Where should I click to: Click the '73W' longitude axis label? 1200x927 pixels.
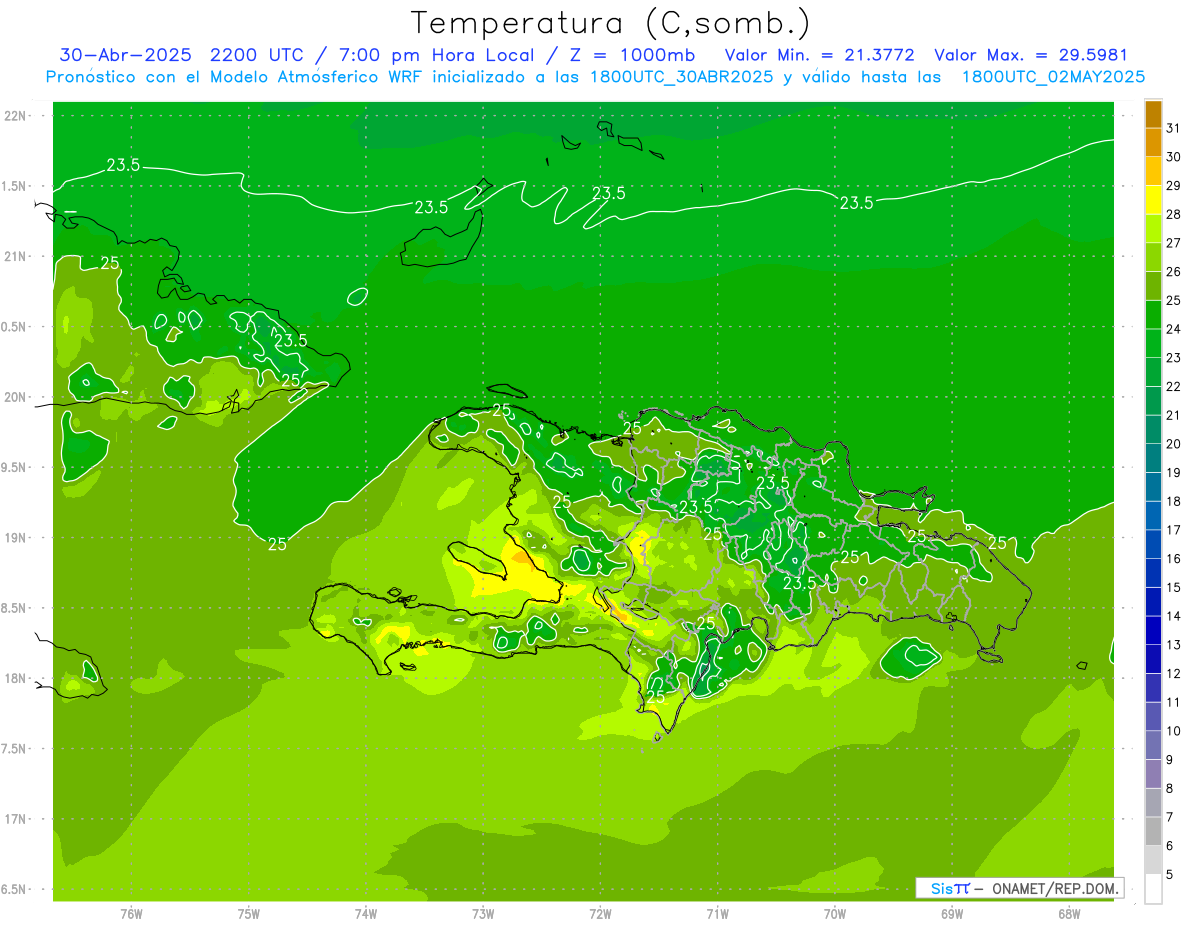[483, 914]
